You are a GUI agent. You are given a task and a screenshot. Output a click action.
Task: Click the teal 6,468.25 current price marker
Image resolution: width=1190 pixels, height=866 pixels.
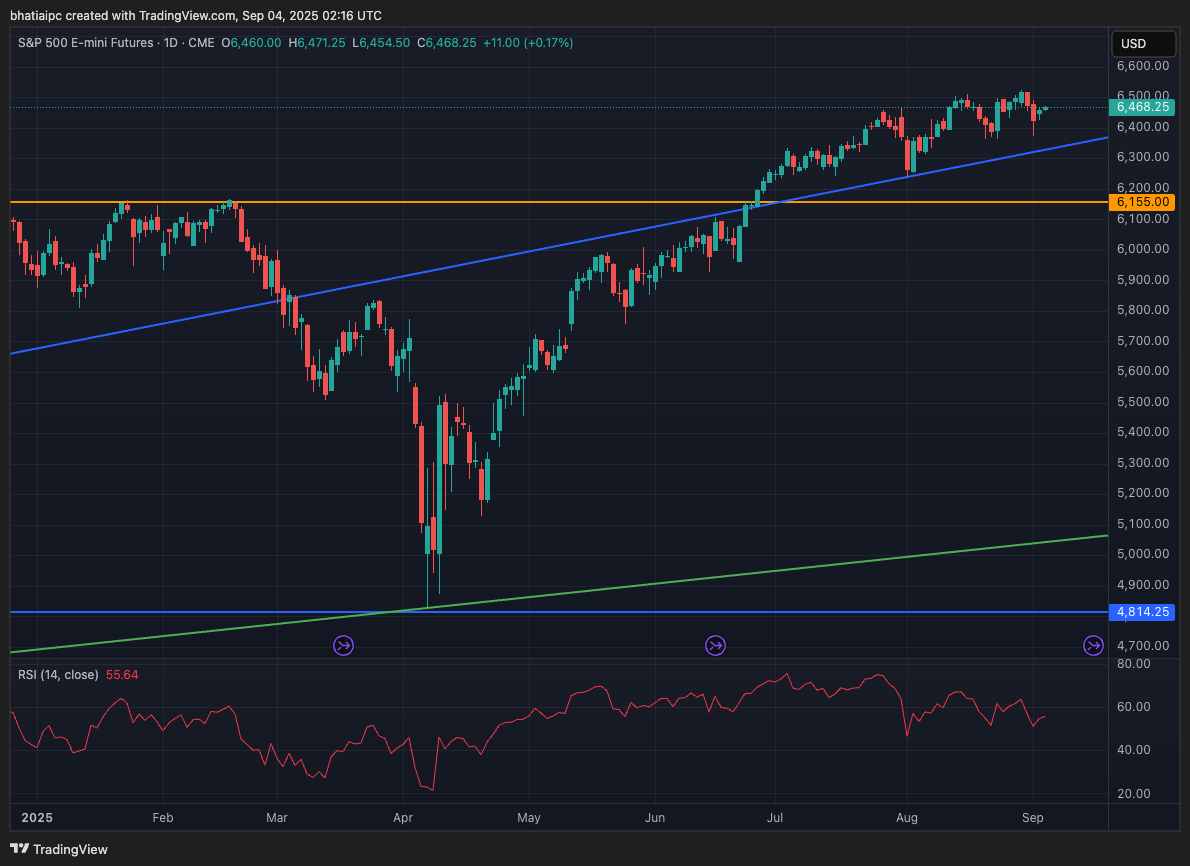1141,107
